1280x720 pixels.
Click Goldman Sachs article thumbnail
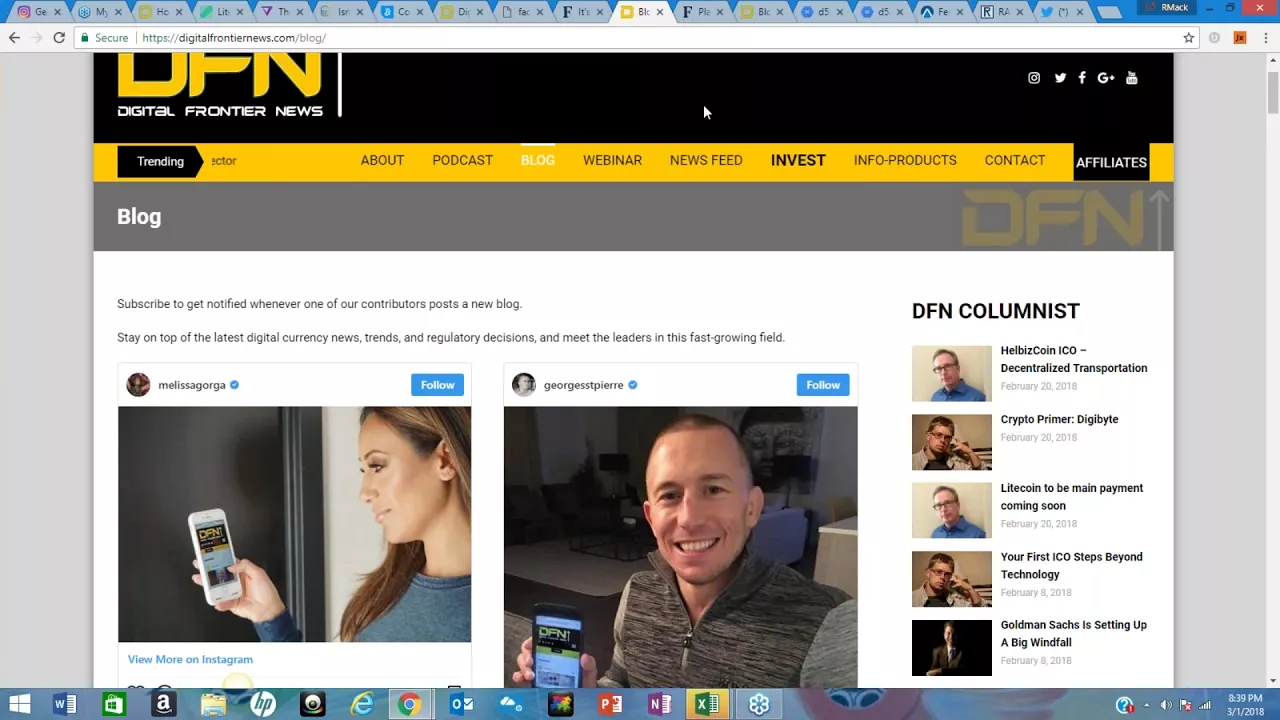[x=952, y=648]
